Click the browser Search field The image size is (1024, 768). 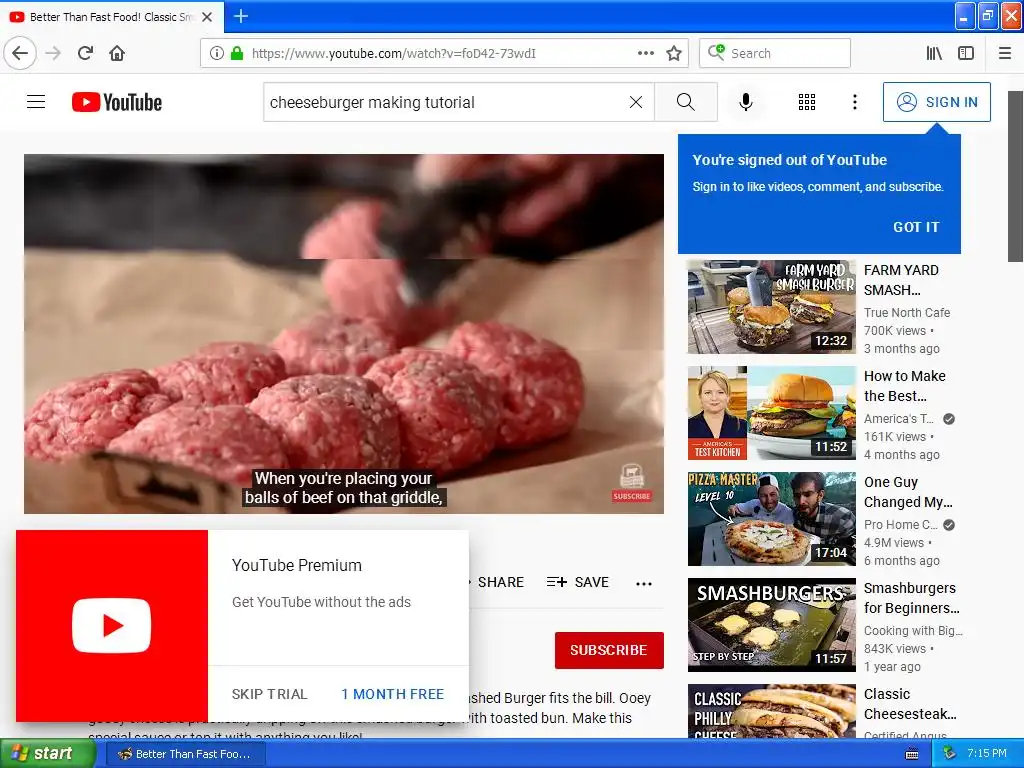point(775,53)
